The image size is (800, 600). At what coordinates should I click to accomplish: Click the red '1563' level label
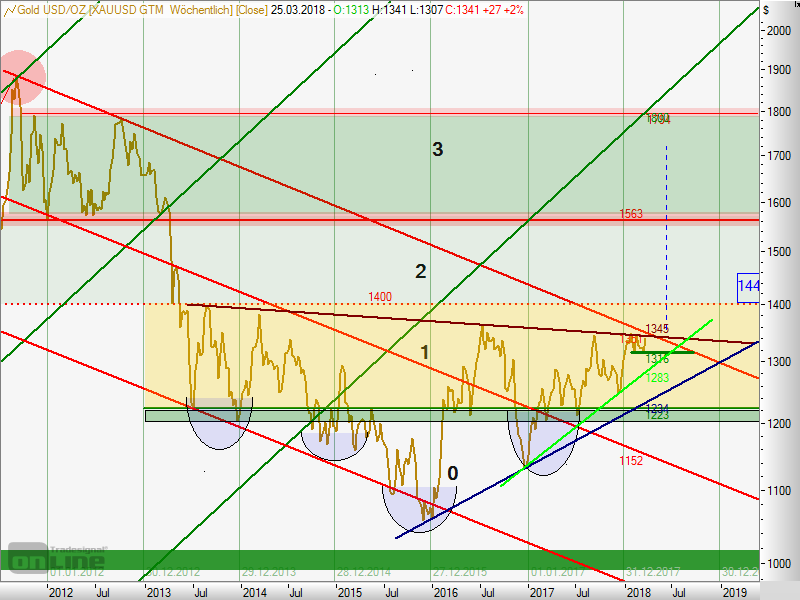tap(631, 213)
